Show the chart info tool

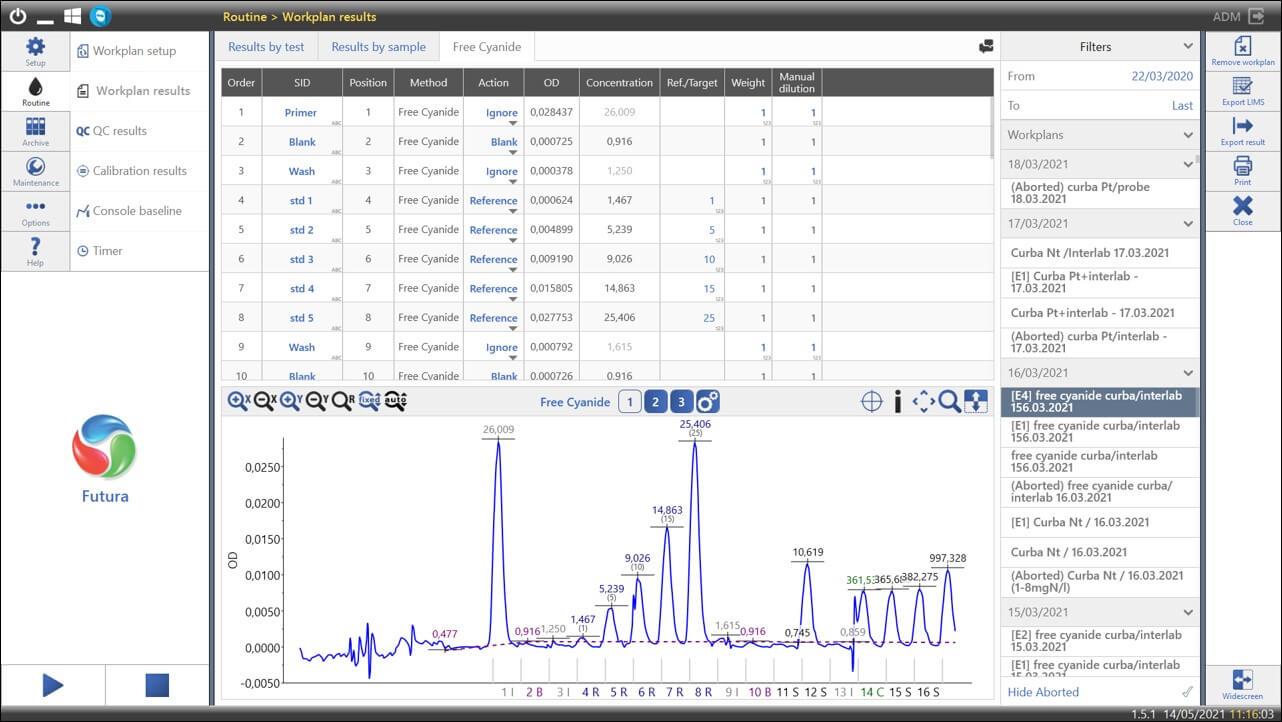(x=898, y=402)
